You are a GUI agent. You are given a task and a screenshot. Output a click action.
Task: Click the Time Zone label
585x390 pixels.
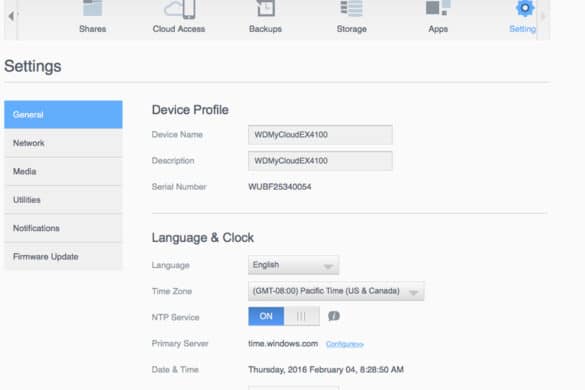(x=172, y=291)
